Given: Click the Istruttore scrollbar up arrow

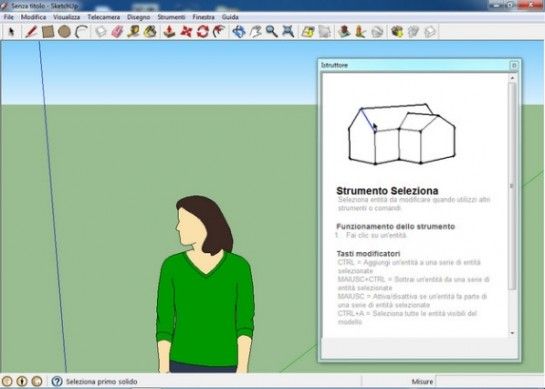Looking at the screenshot, I should [512, 78].
